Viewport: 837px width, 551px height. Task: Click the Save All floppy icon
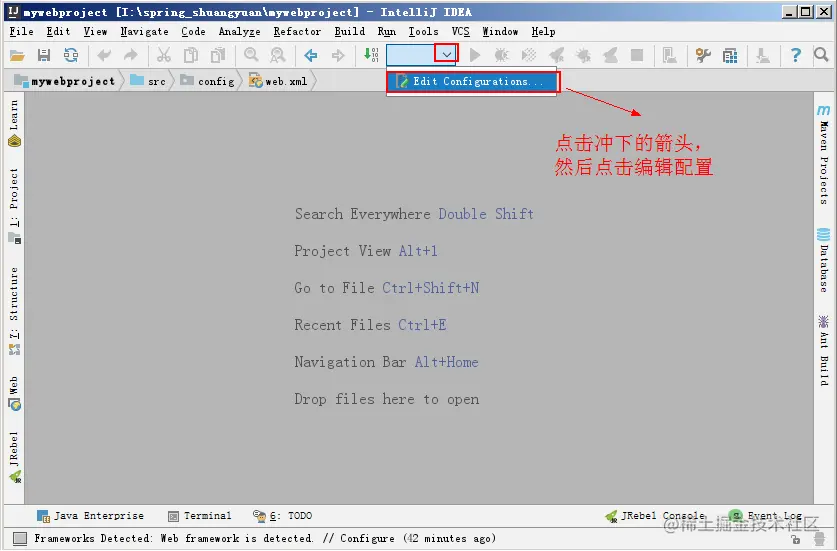coord(44,55)
